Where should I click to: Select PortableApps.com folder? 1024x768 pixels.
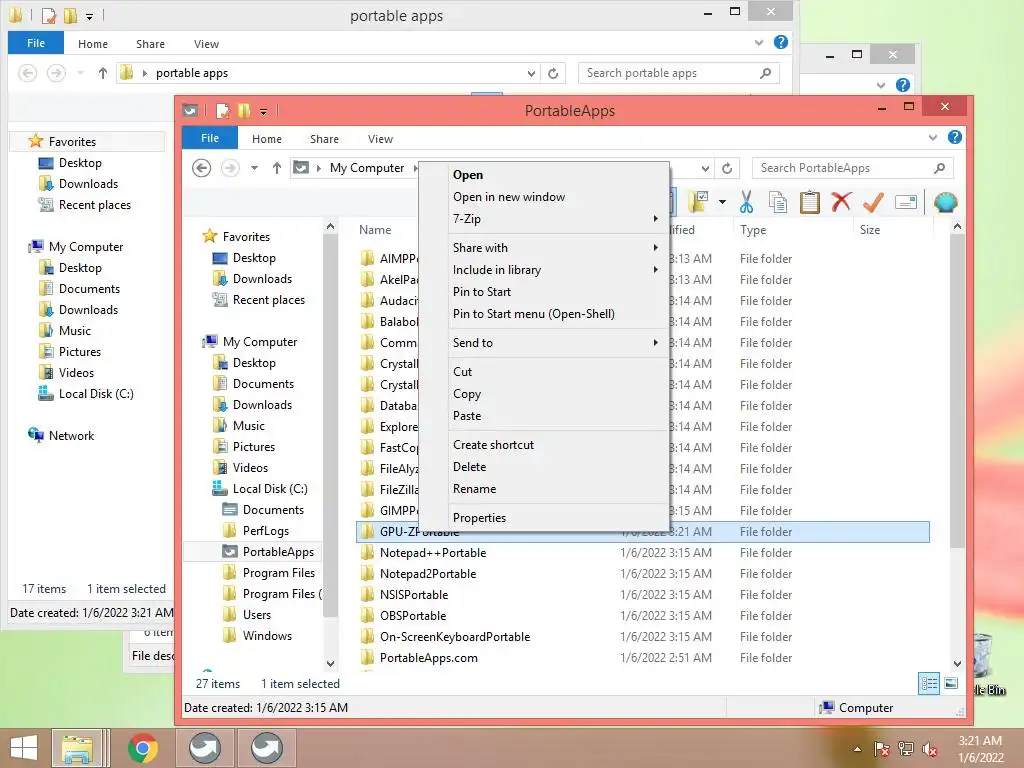[428, 658]
